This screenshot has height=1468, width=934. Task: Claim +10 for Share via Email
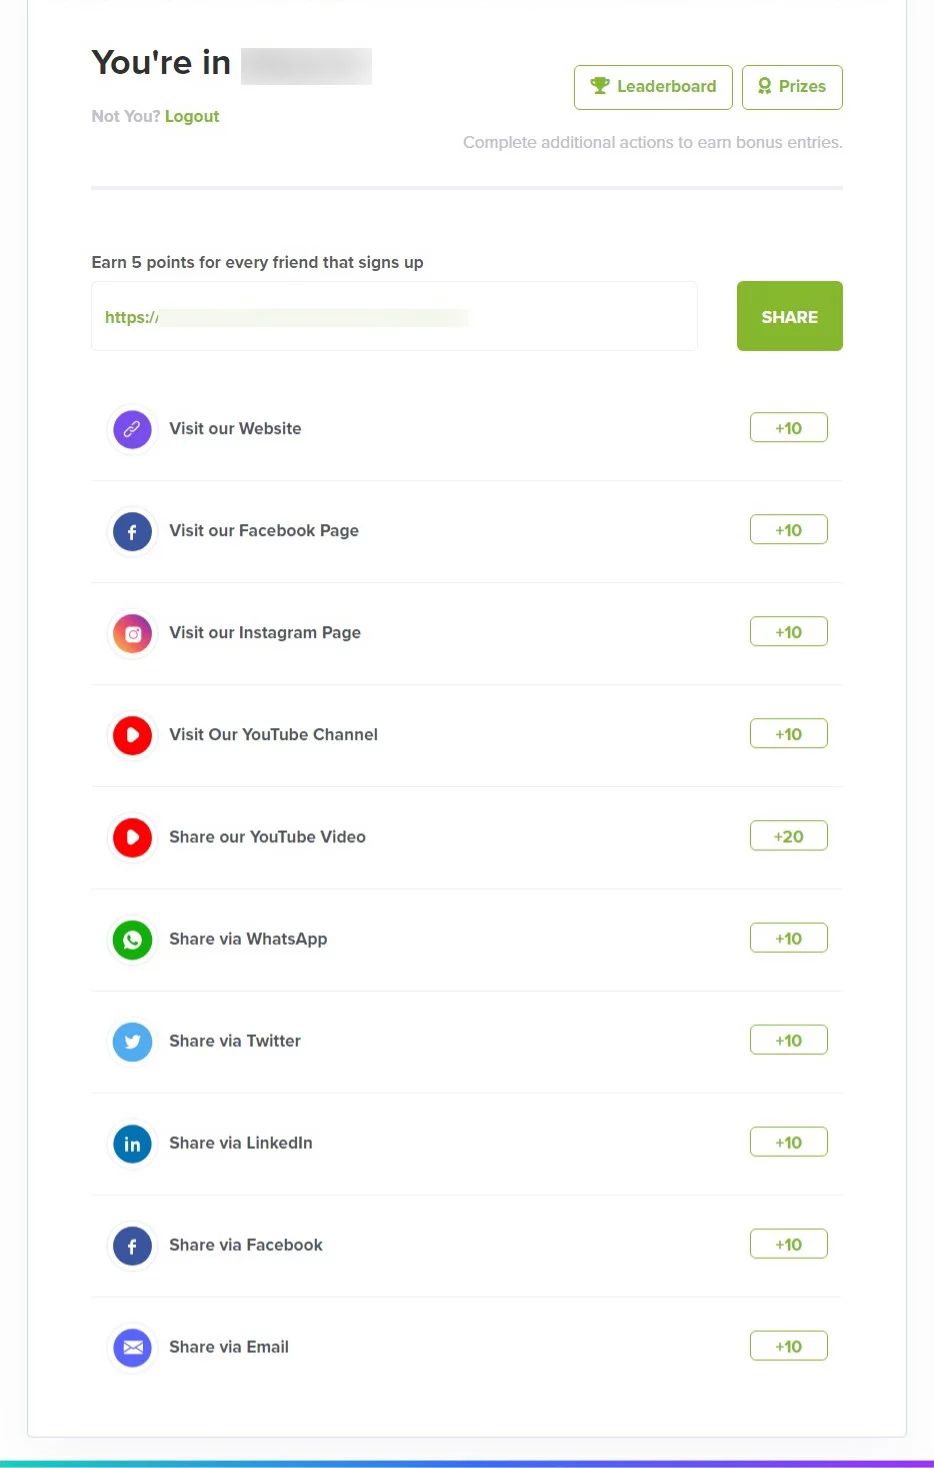[x=788, y=1346]
